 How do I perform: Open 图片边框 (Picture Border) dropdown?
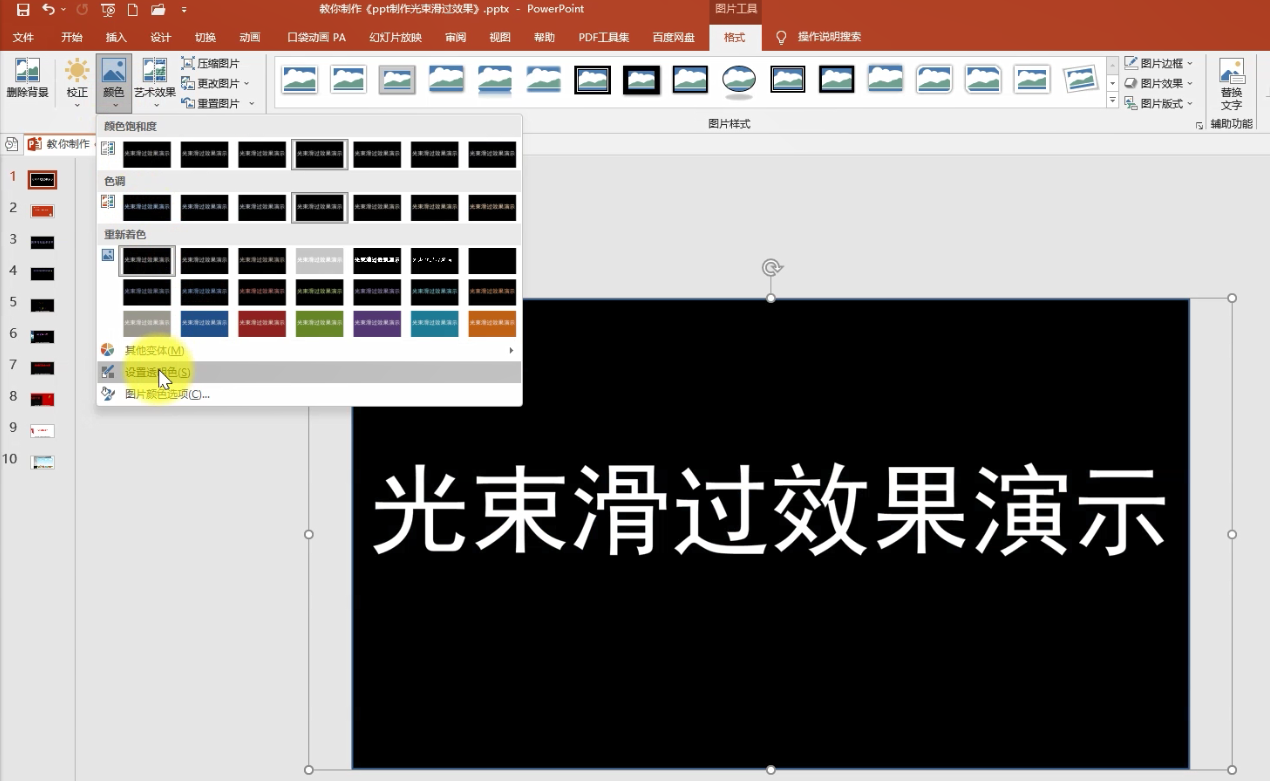pos(1158,63)
